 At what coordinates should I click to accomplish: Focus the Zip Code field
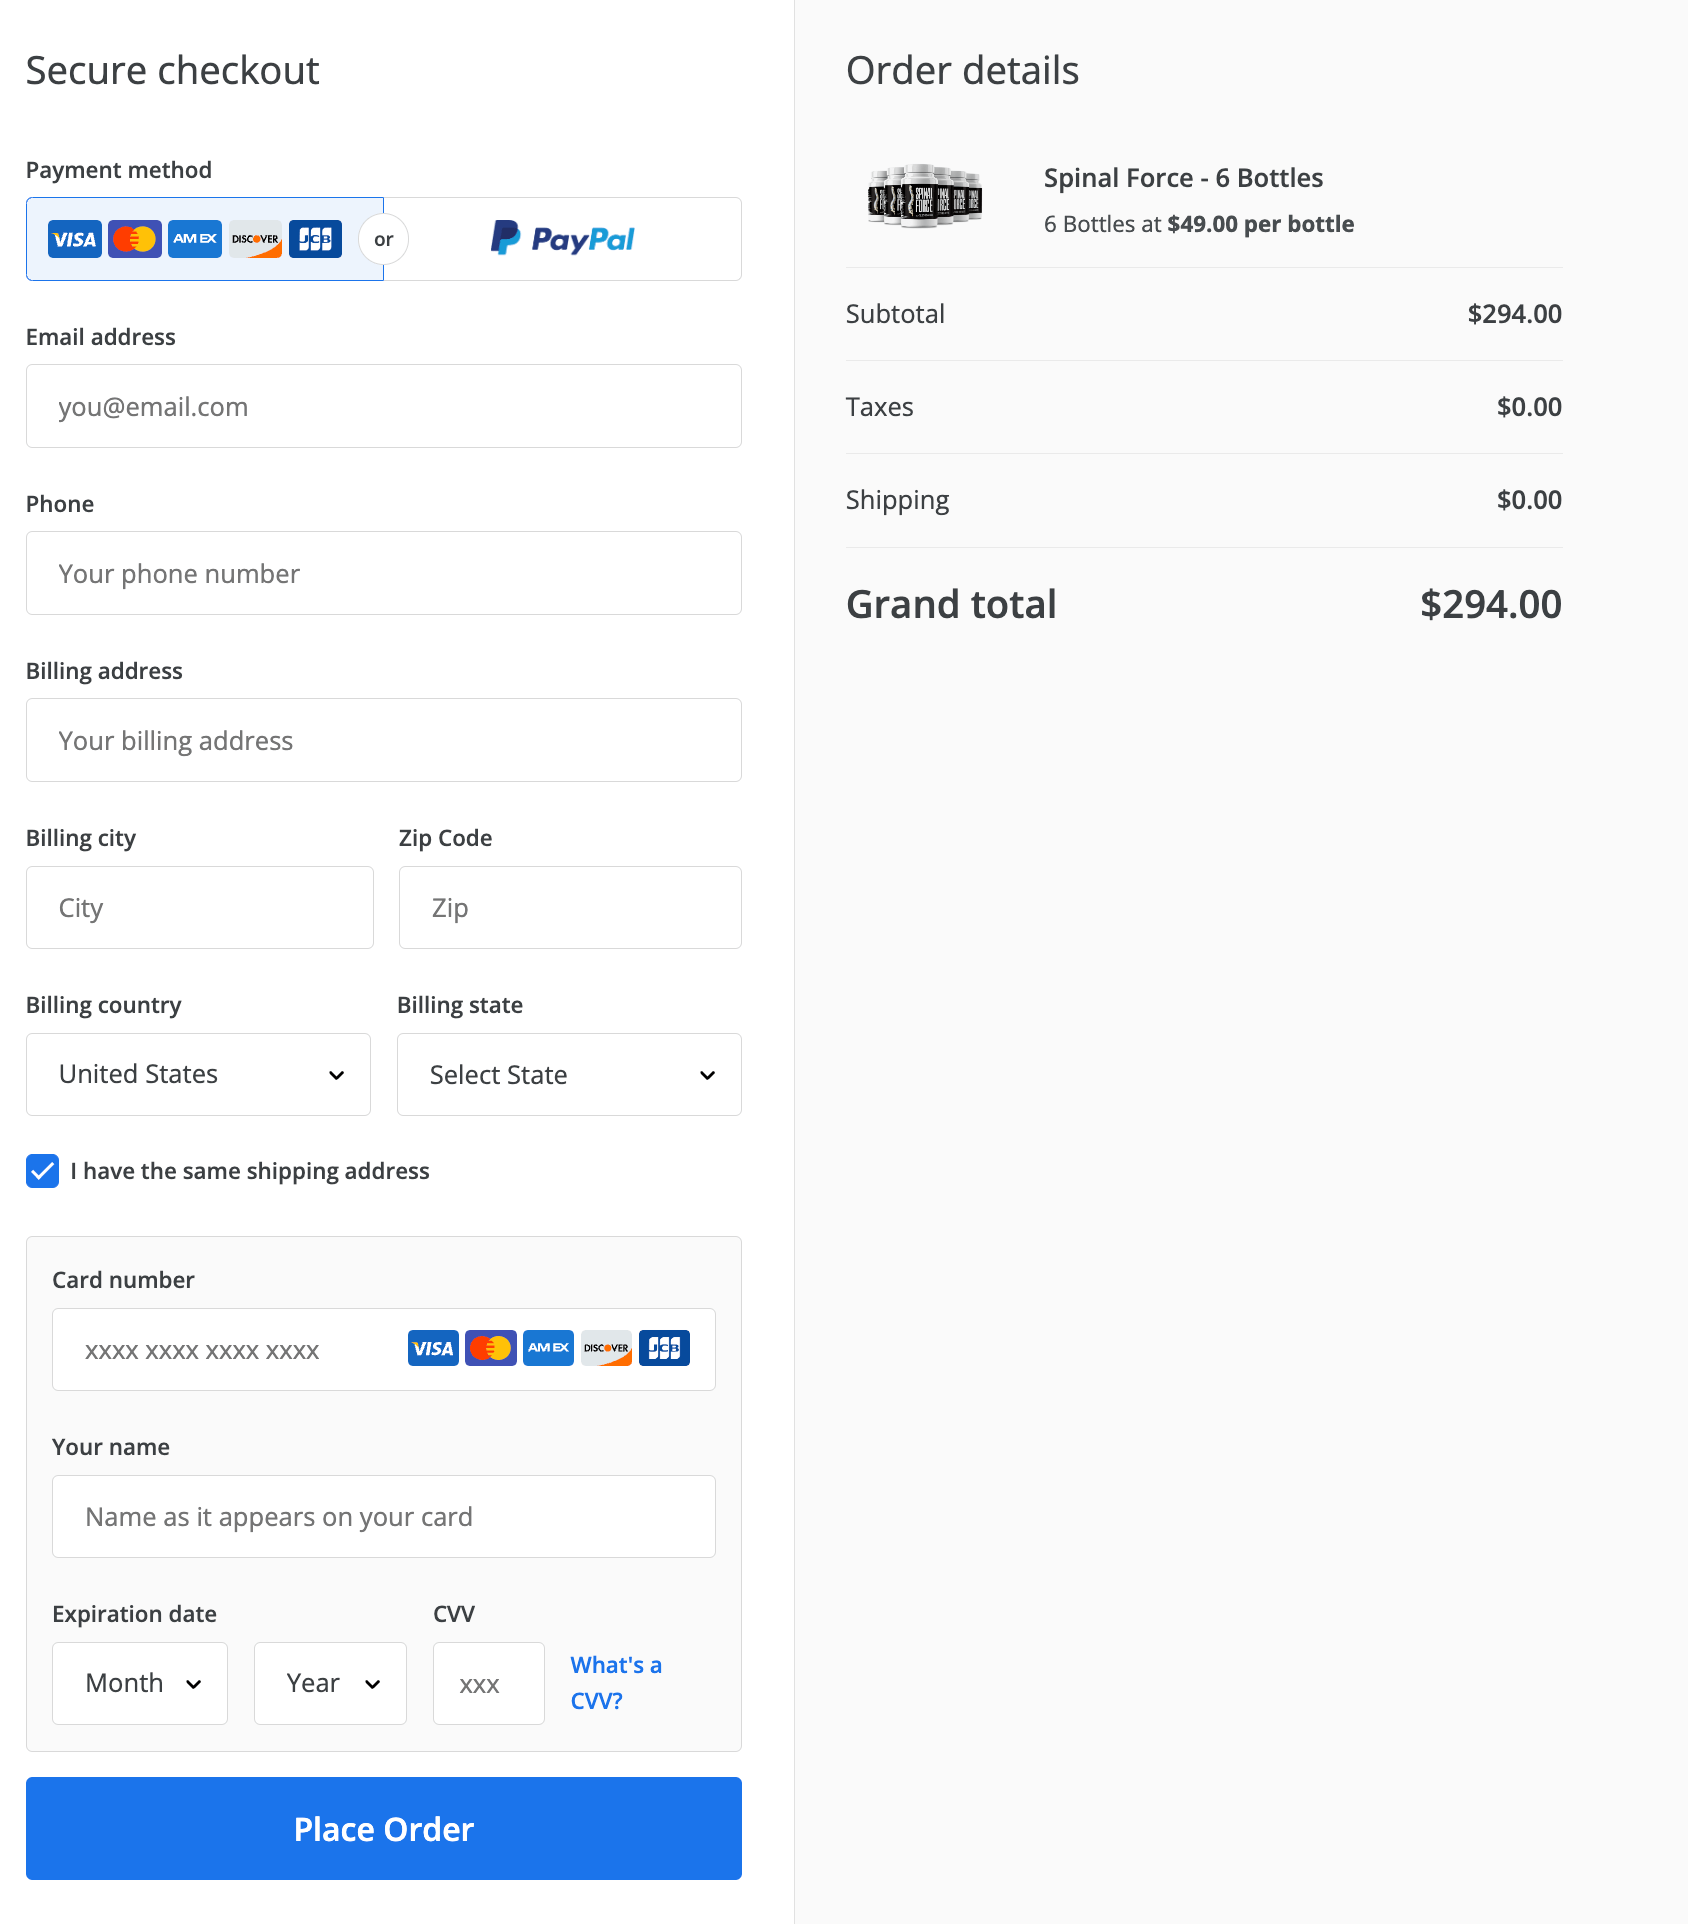click(570, 908)
